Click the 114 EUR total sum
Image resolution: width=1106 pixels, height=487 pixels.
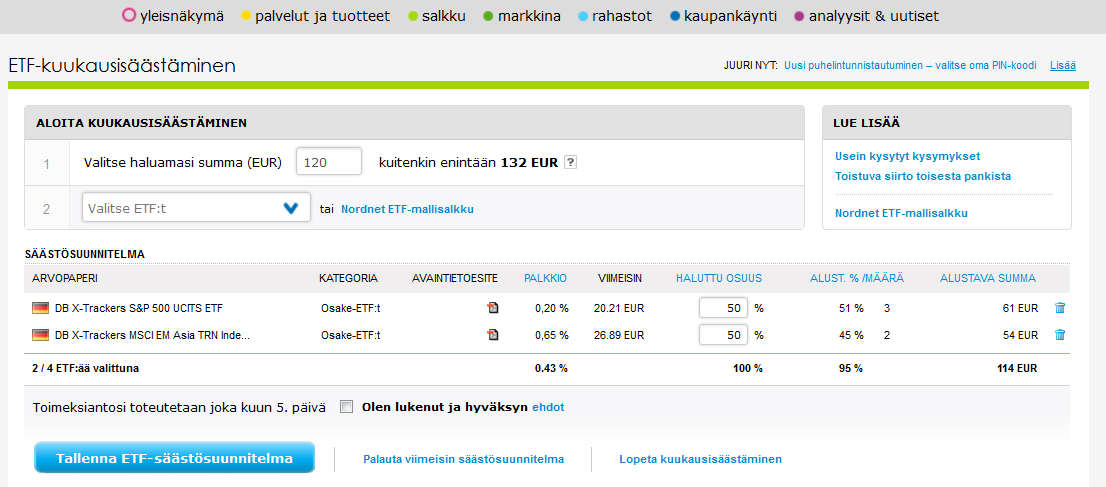pyautogui.click(x=1018, y=368)
